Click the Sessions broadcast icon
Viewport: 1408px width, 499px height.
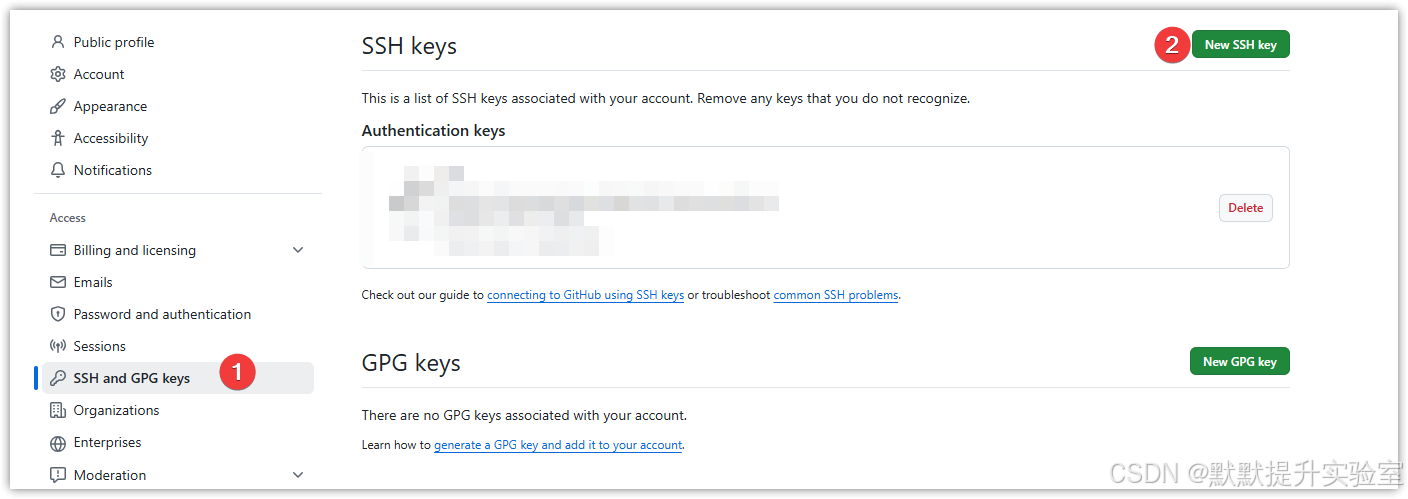(58, 346)
